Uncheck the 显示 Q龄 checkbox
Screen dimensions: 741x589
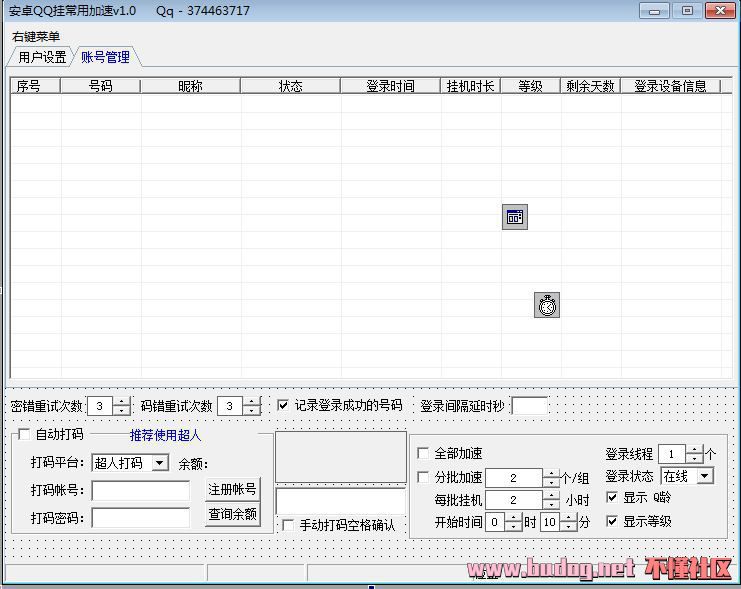click(612, 497)
